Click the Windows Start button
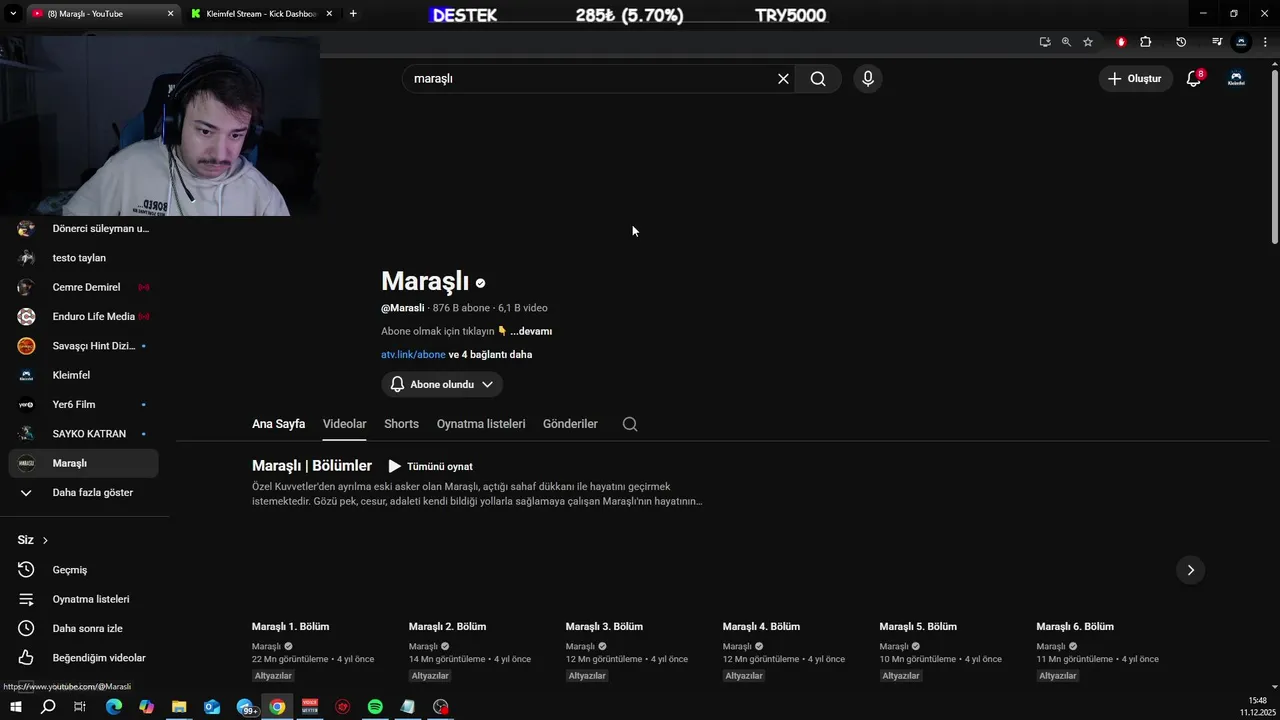The height and width of the screenshot is (720, 1280). pyautogui.click(x=15, y=707)
